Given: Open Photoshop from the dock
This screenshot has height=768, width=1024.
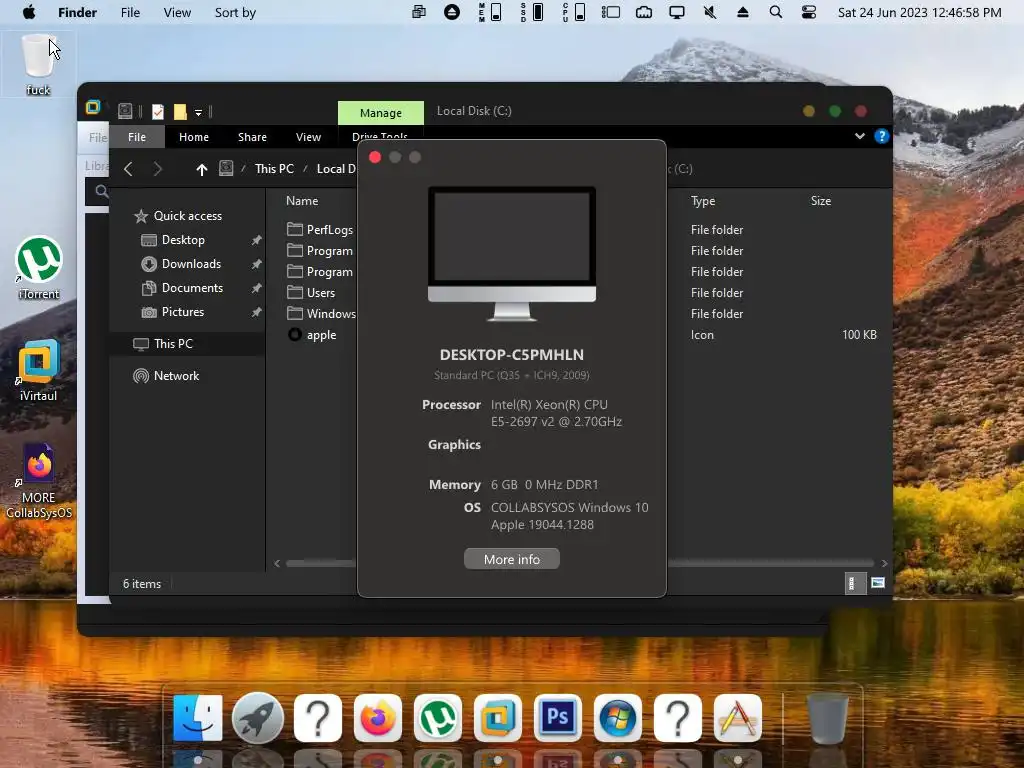Looking at the screenshot, I should (x=558, y=718).
